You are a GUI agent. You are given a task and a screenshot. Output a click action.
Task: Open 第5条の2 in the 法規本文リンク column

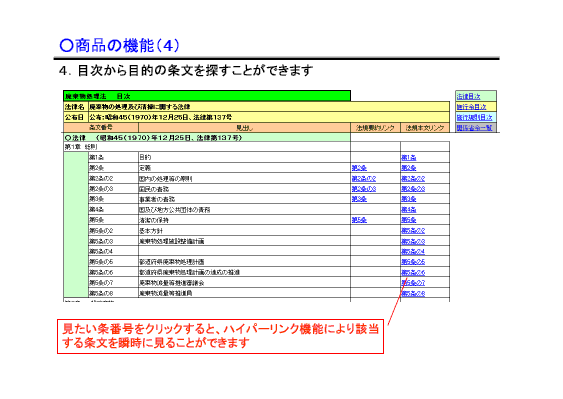pyautogui.click(x=413, y=231)
